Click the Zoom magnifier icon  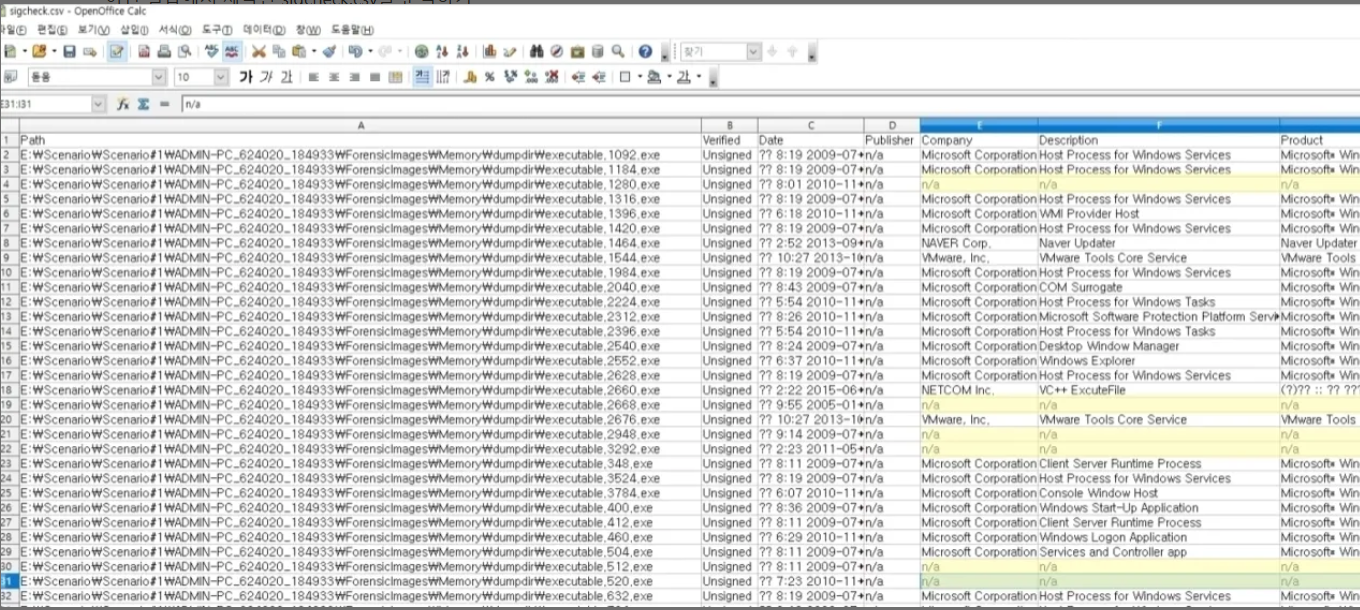pos(618,51)
